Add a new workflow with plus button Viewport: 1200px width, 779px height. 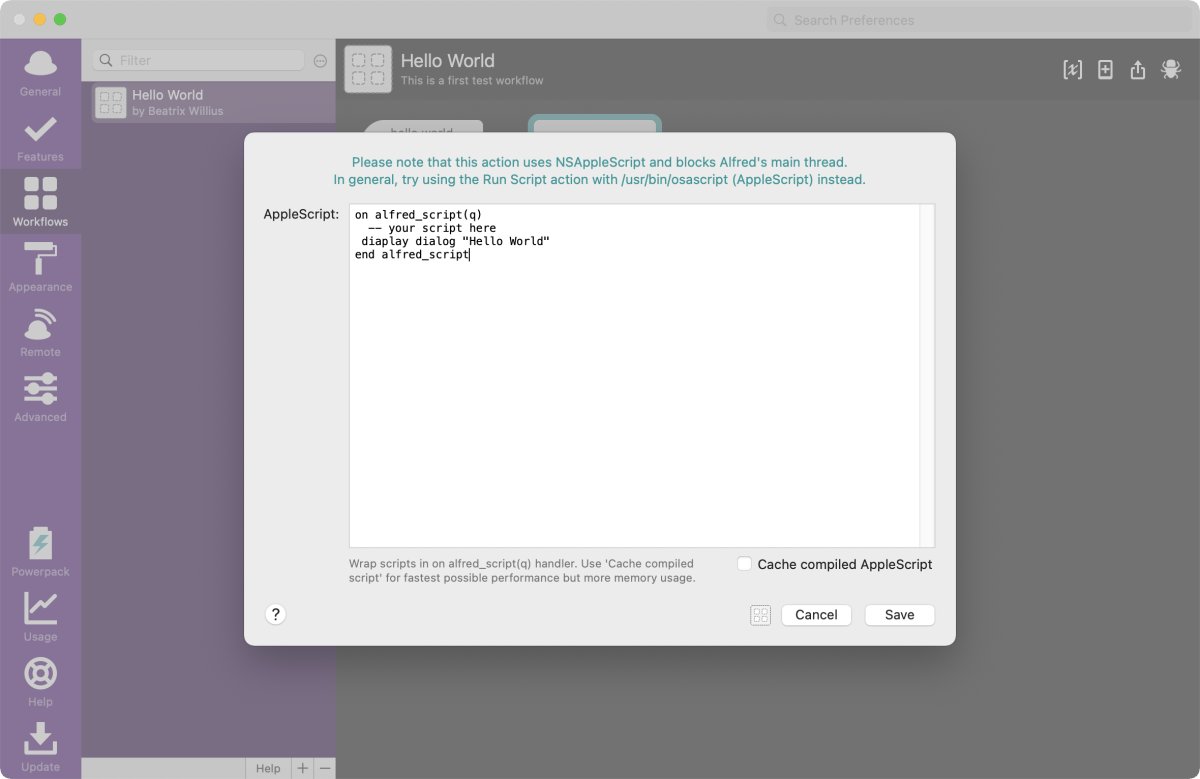[x=302, y=768]
